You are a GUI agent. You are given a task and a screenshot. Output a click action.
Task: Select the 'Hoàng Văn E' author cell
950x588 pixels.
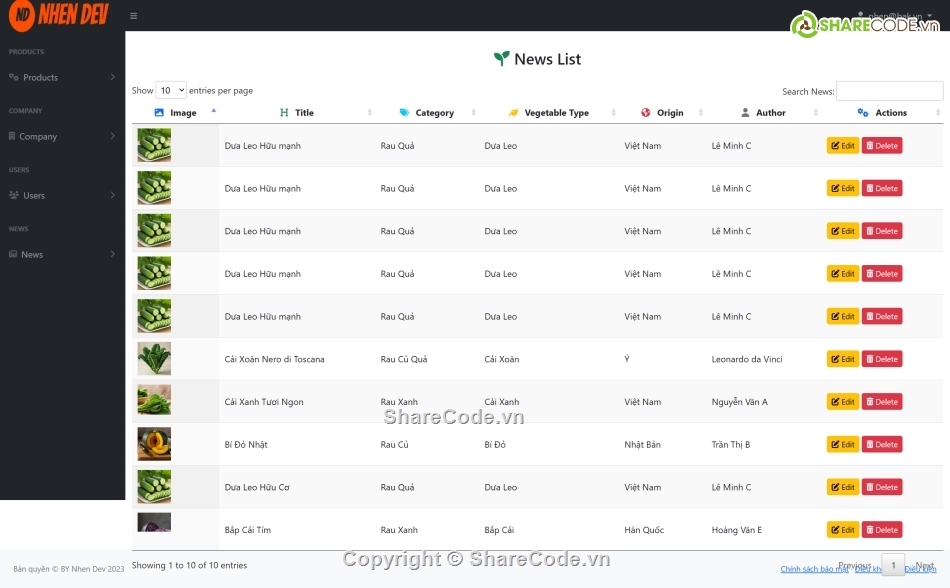pos(737,530)
